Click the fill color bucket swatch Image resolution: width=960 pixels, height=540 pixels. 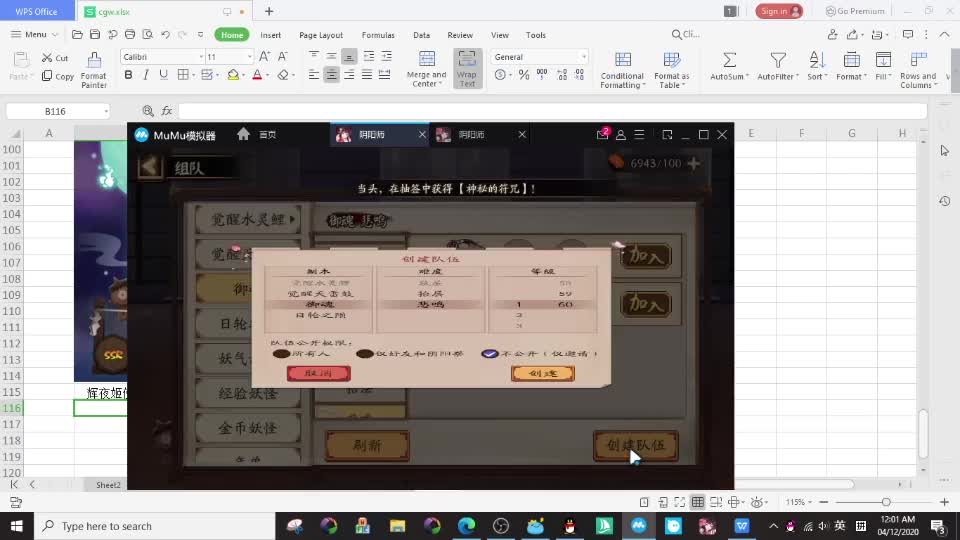click(233, 75)
